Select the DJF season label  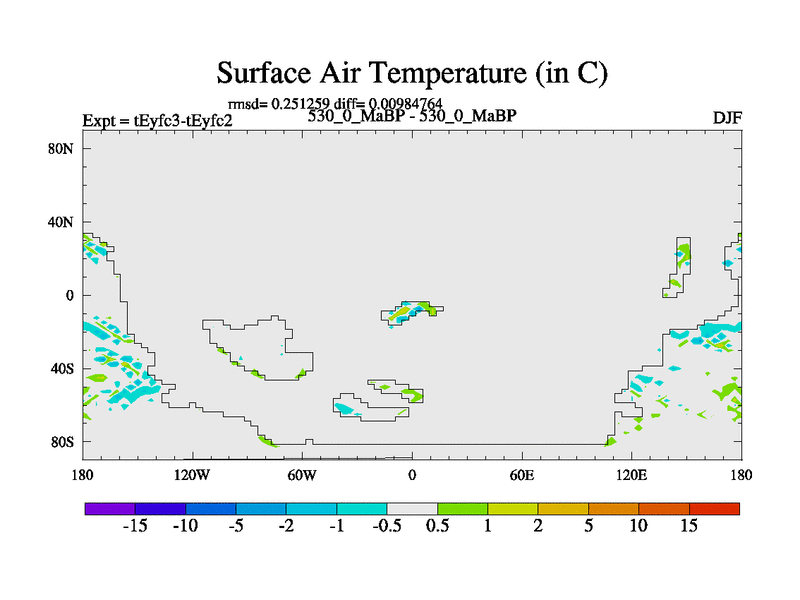tap(726, 118)
